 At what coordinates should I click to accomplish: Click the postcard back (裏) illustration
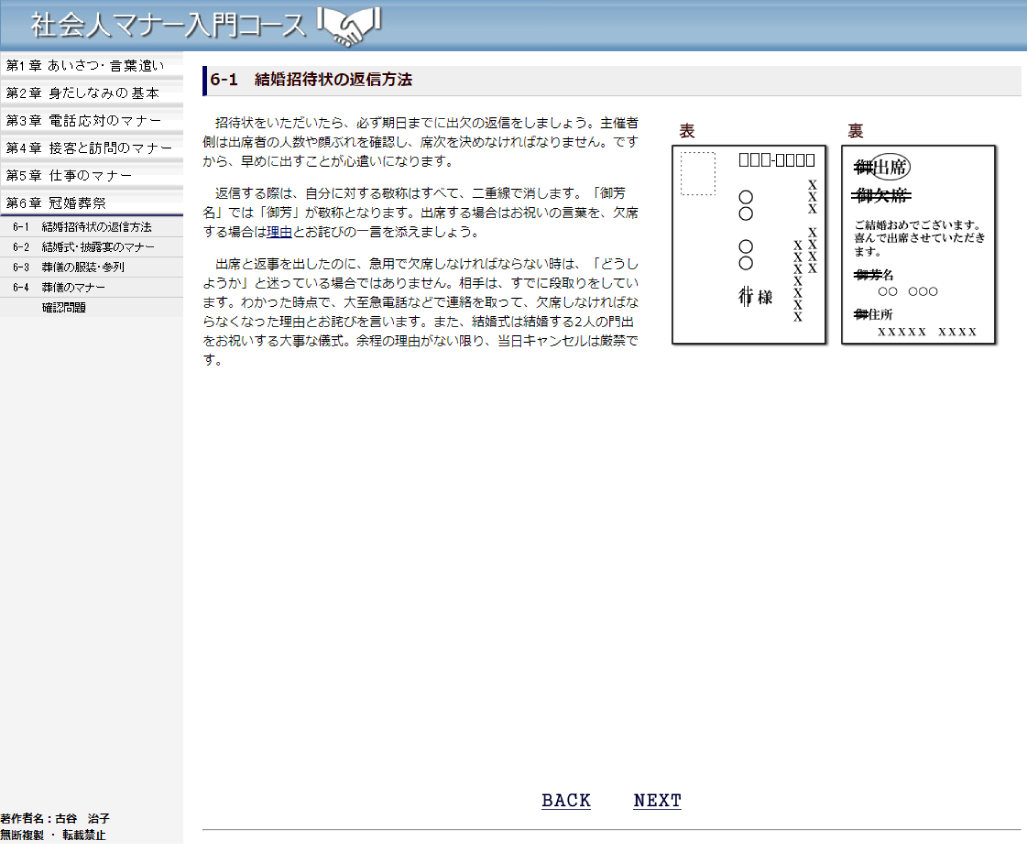[x=919, y=245]
